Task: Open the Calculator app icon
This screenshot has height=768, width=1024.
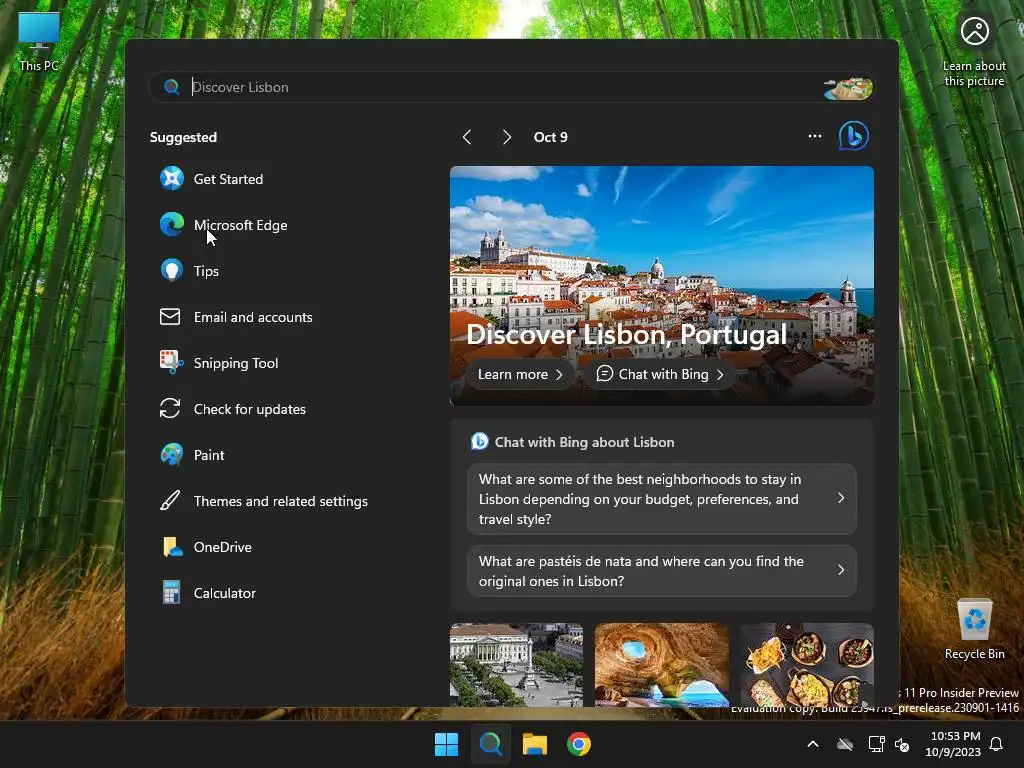Action: (172, 592)
